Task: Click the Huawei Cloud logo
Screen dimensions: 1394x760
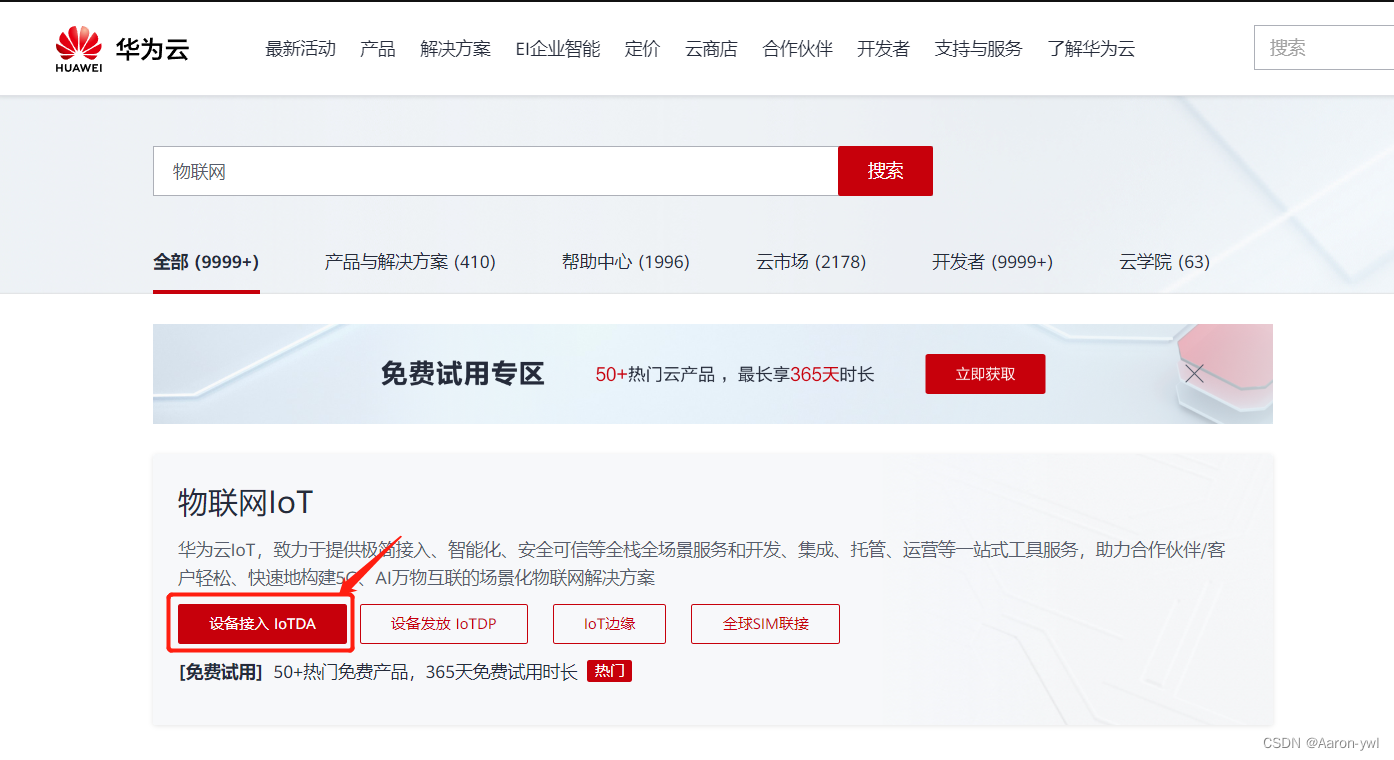Action: click(x=122, y=49)
